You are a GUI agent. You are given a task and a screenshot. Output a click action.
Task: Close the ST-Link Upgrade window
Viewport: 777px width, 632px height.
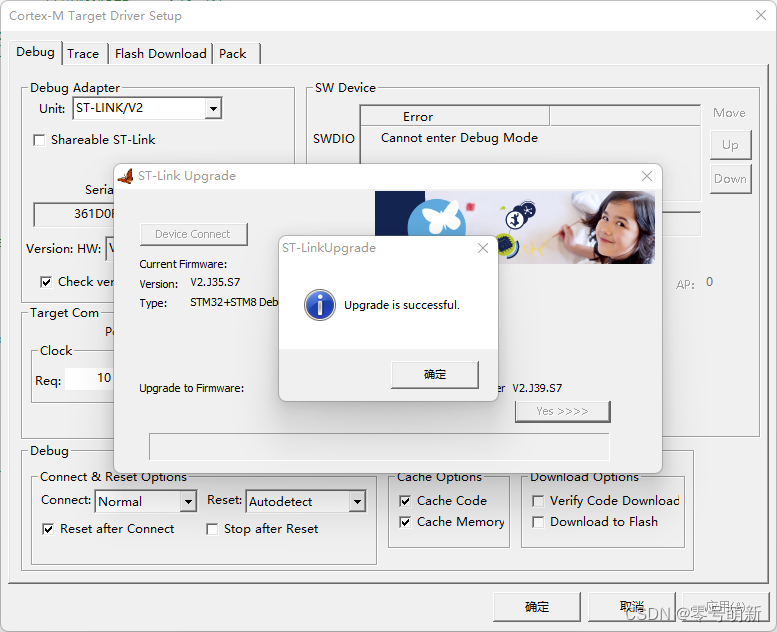647,176
